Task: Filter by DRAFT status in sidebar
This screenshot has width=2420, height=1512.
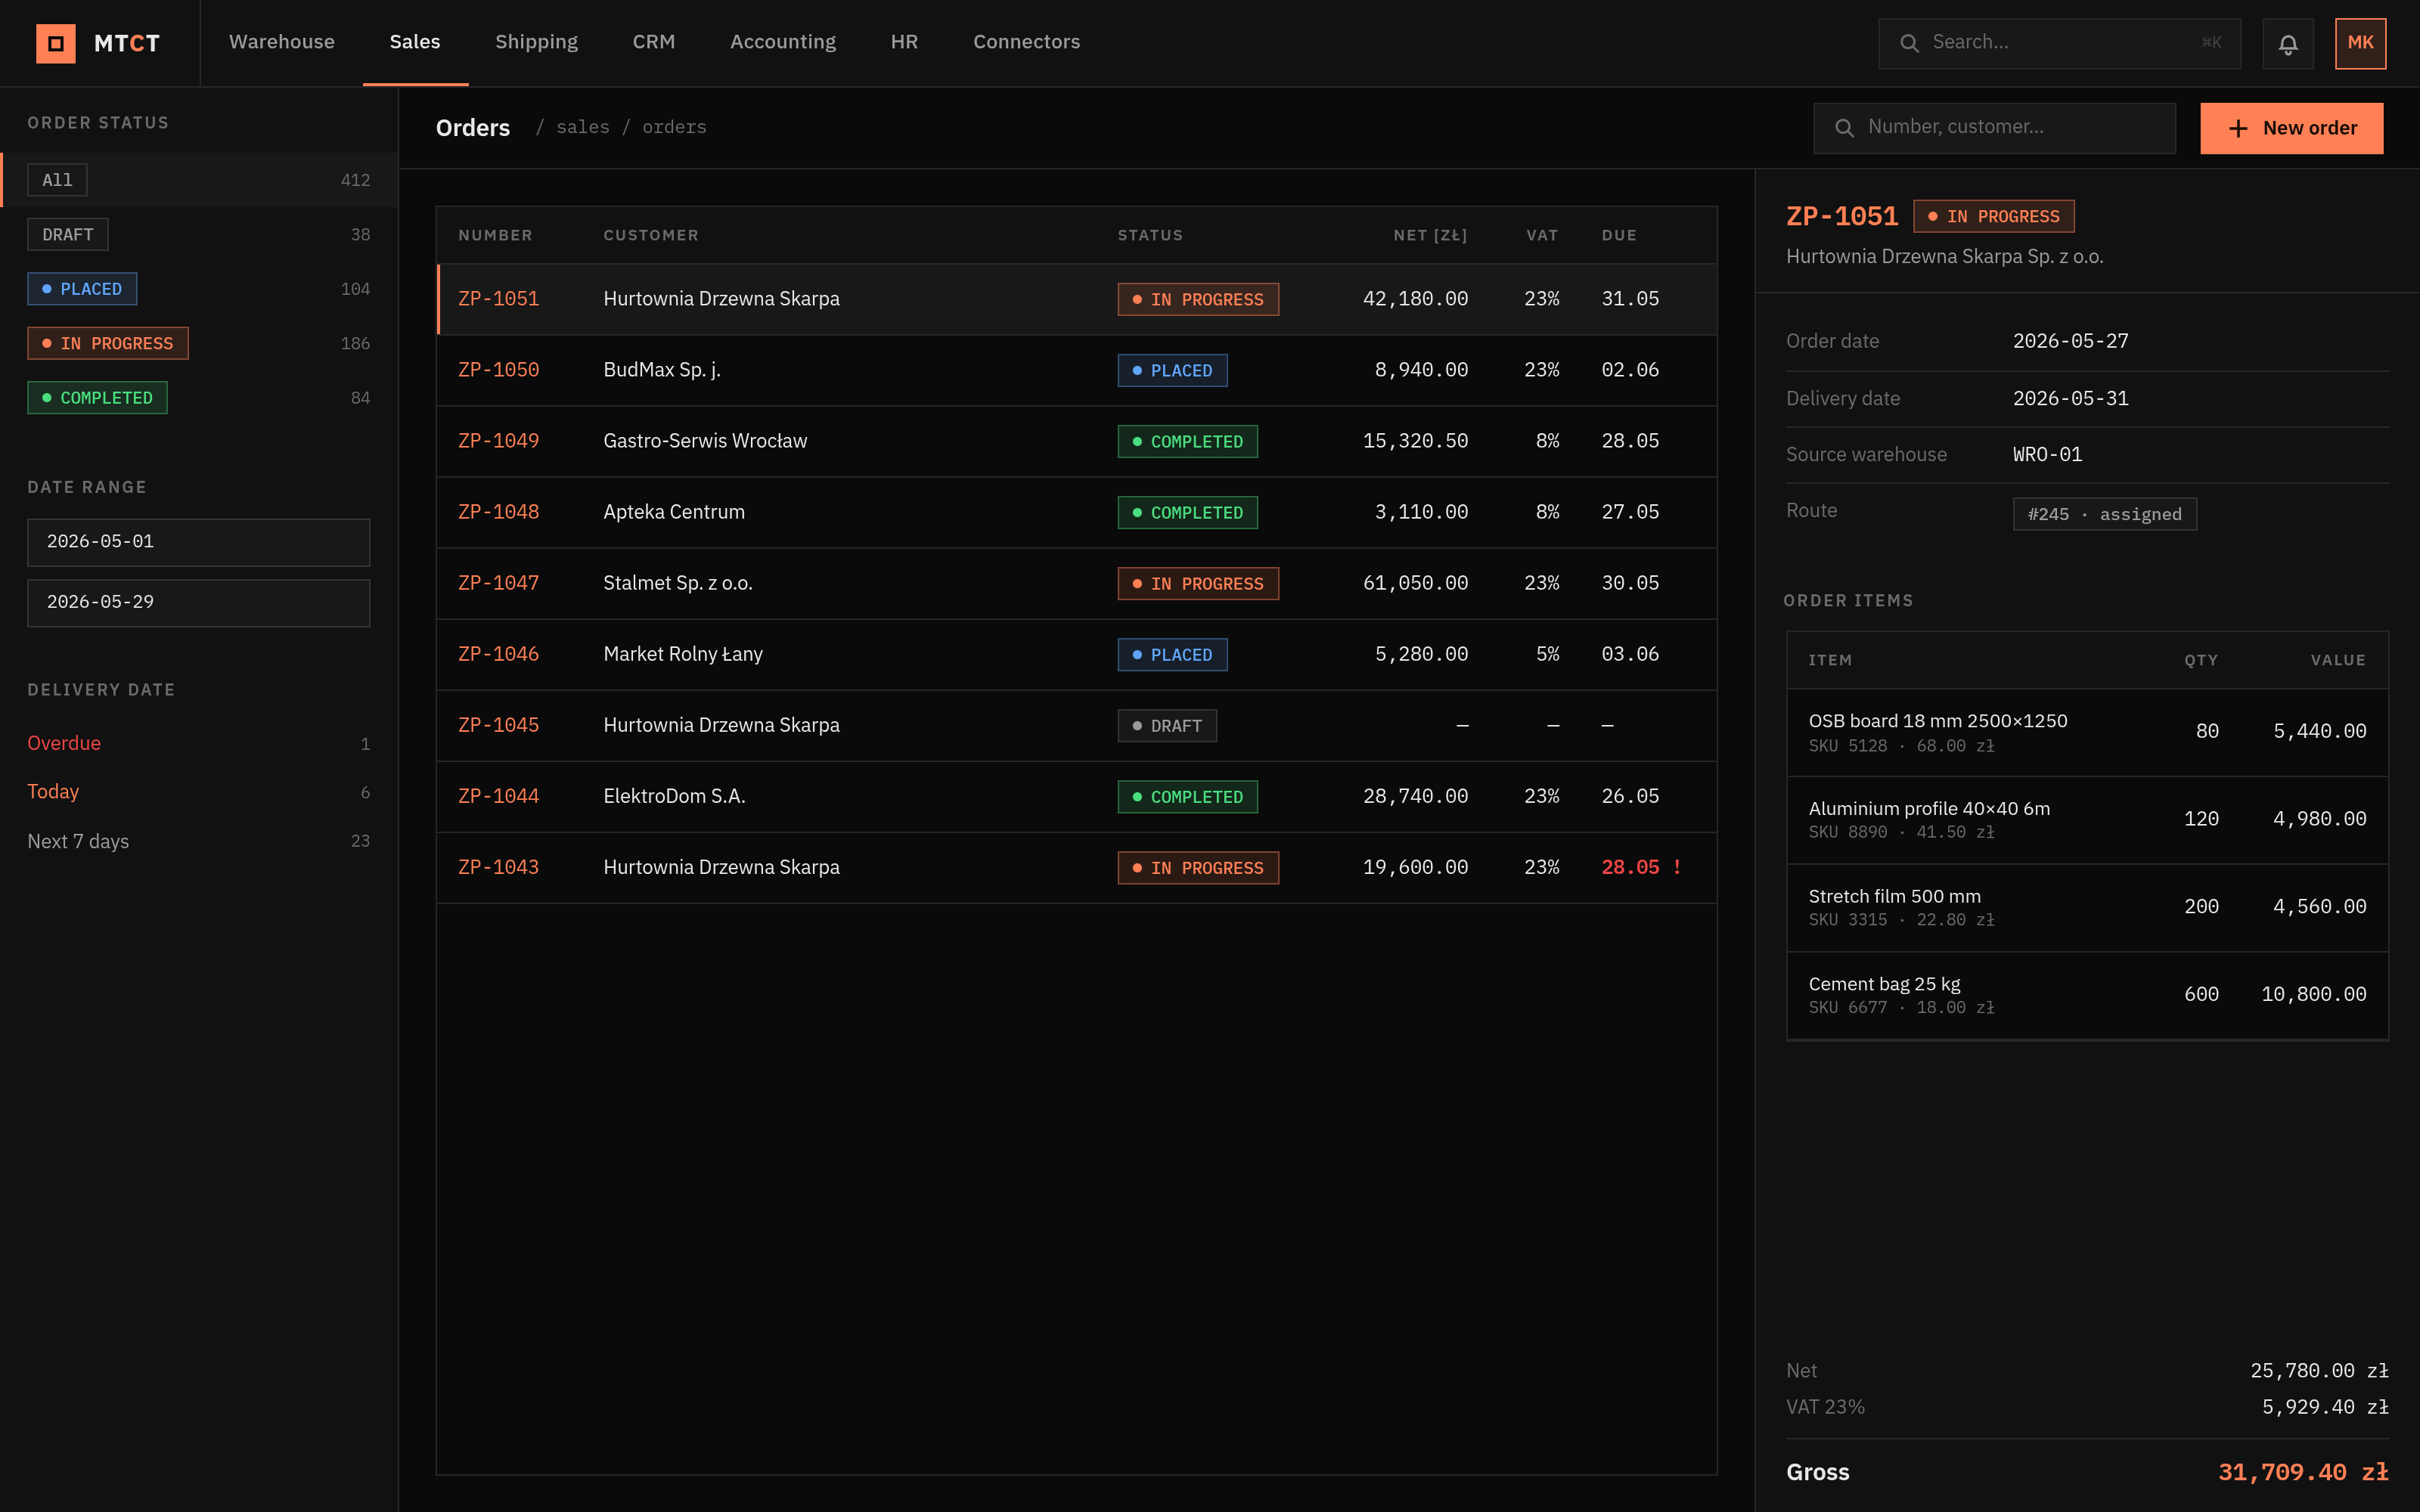Action: (x=199, y=234)
